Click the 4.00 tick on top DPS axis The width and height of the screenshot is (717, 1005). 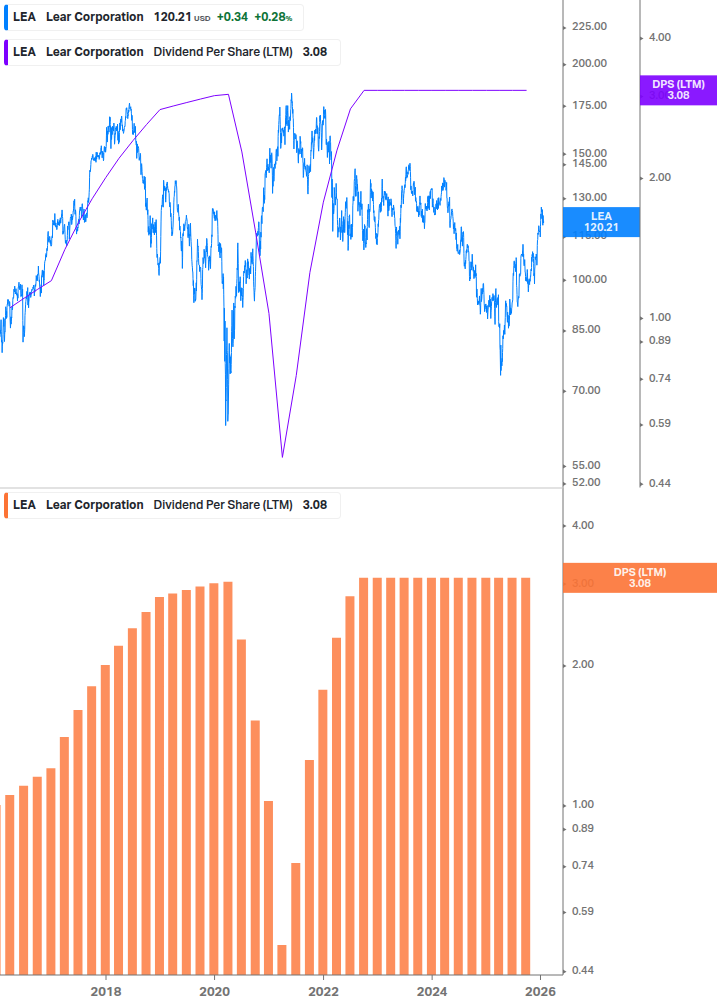pos(659,37)
